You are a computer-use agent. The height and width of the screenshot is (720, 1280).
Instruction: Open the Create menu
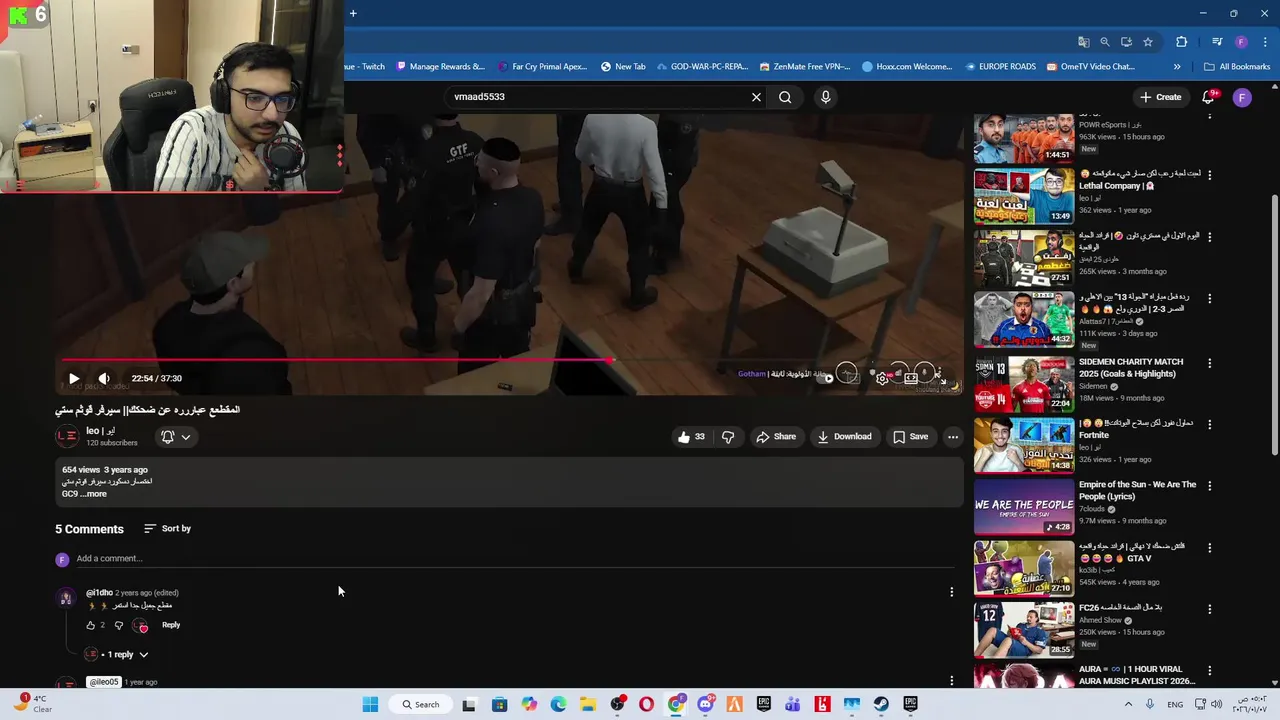click(x=1161, y=97)
